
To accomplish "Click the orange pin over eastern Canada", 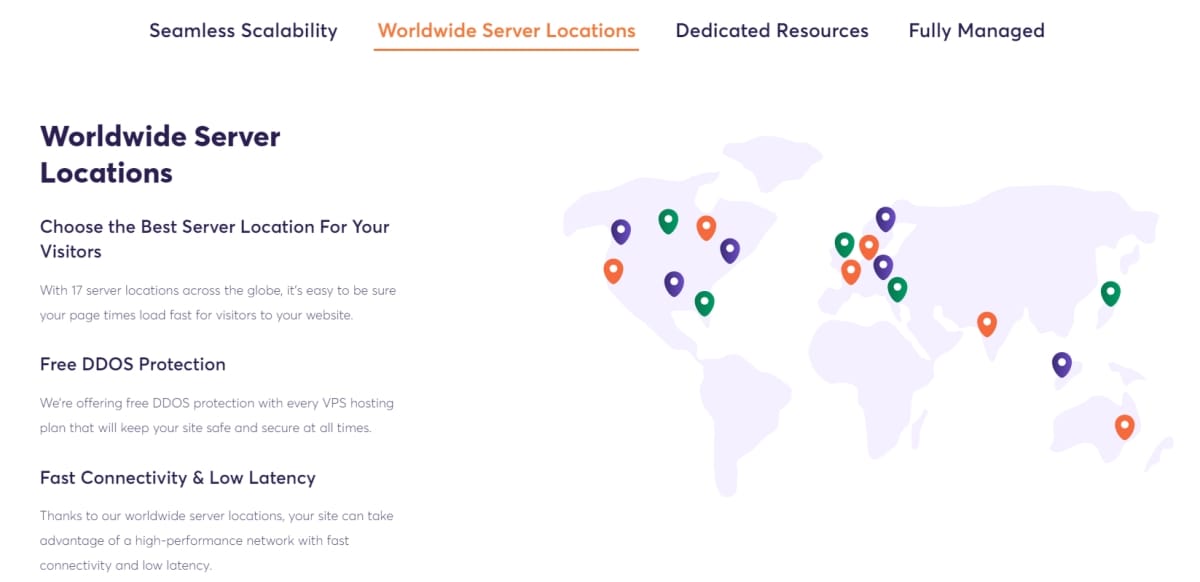I will [x=706, y=228].
